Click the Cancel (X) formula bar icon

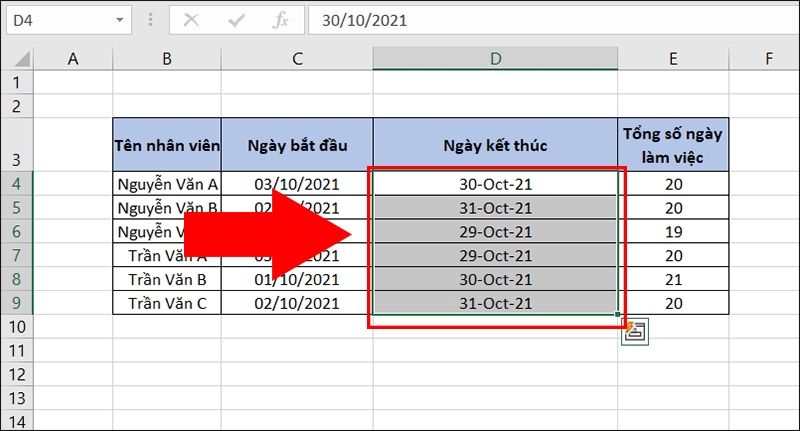coord(191,20)
